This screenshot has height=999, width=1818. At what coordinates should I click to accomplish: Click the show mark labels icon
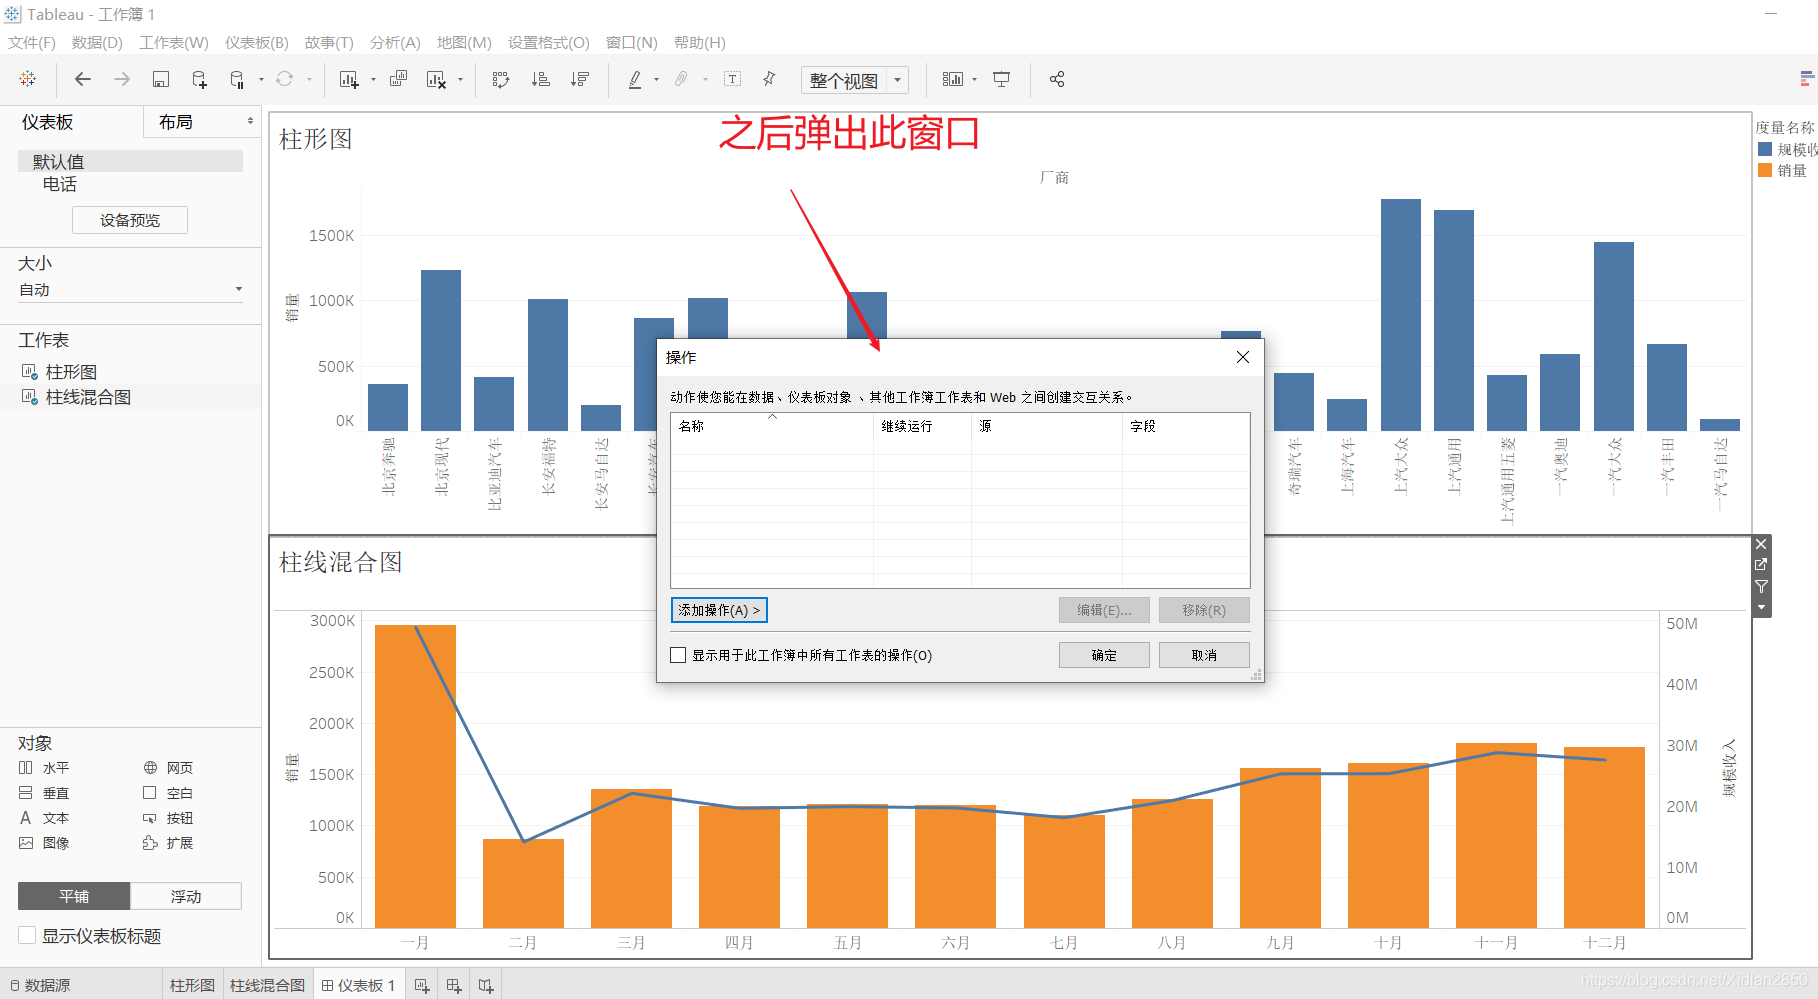pyautogui.click(x=732, y=79)
